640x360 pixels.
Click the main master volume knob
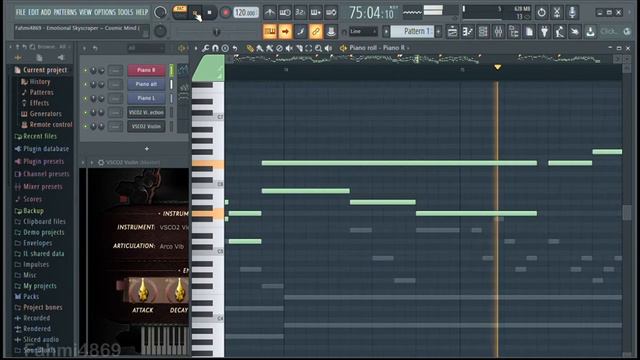point(160,12)
